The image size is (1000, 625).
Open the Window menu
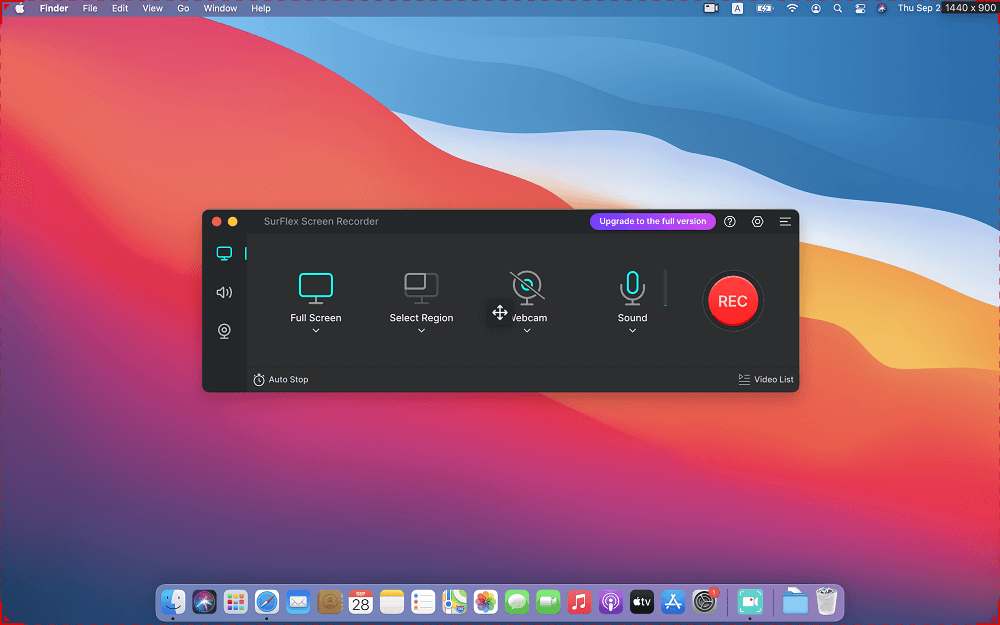coord(220,8)
